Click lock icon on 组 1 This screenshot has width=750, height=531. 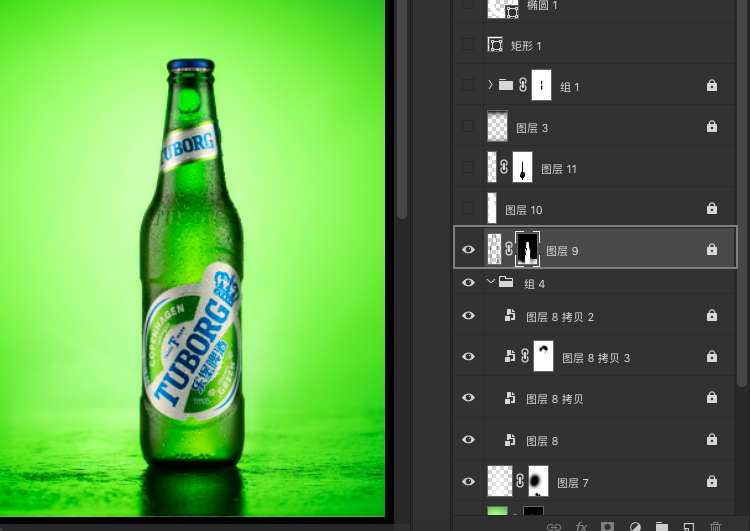pyautogui.click(x=712, y=85)
